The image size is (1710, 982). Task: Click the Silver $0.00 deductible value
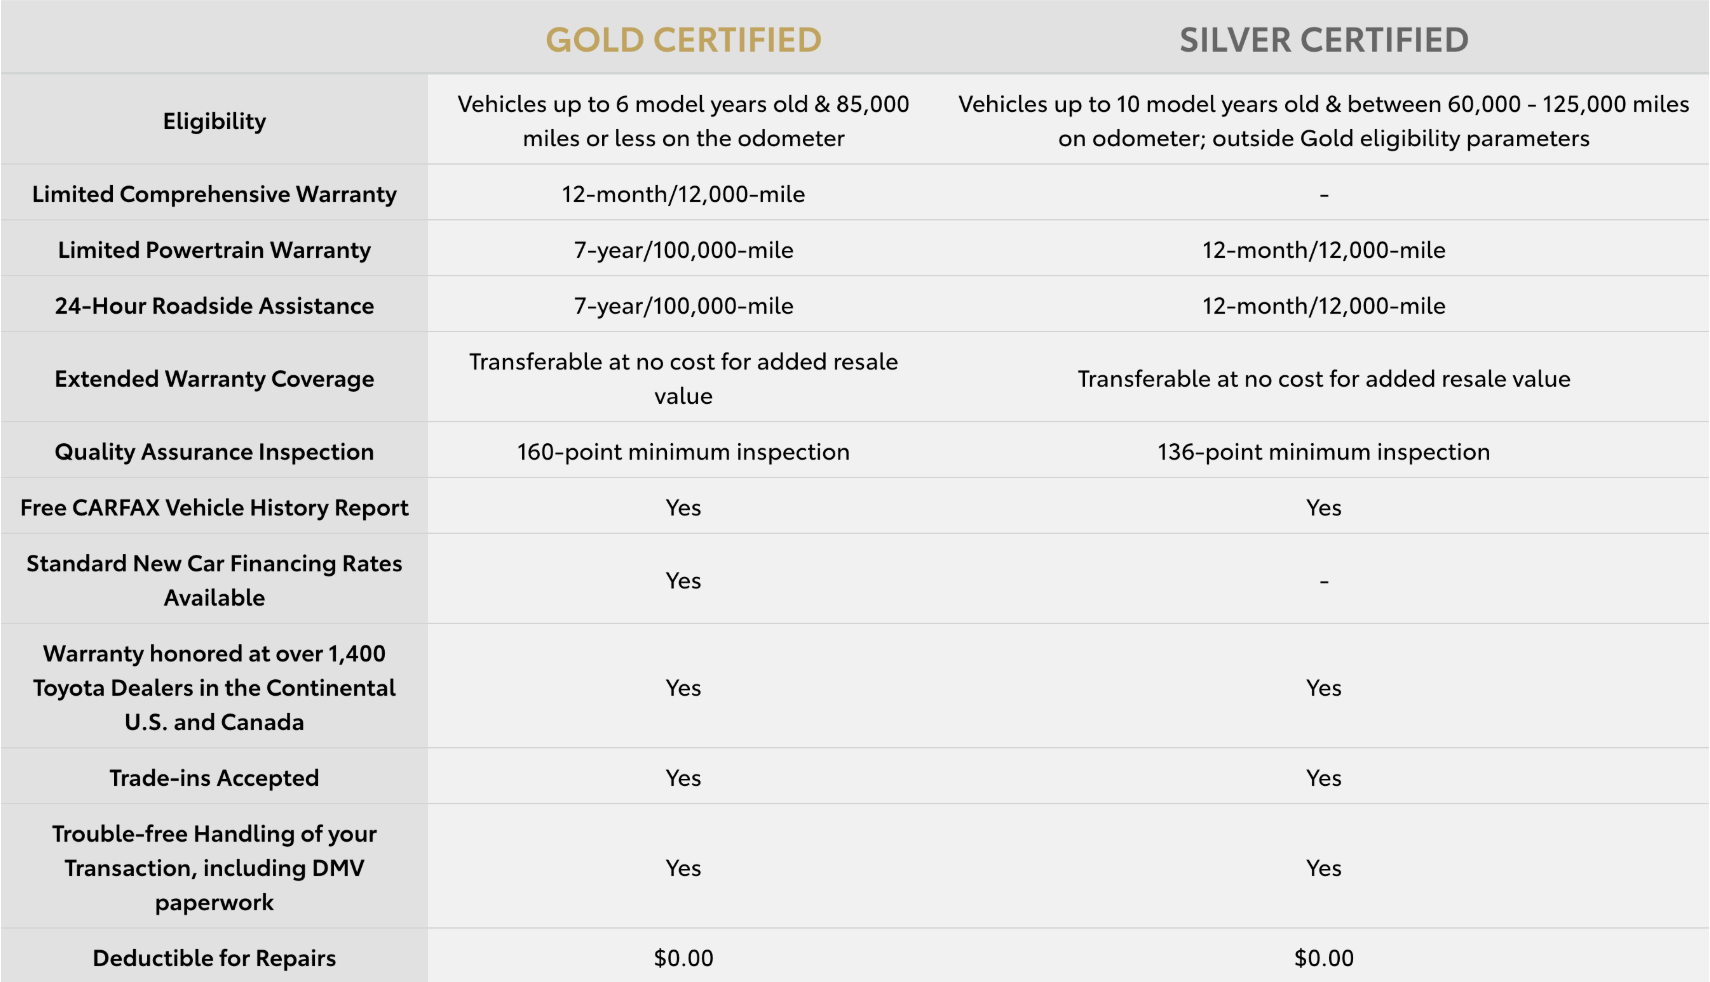coord(1323,958)
